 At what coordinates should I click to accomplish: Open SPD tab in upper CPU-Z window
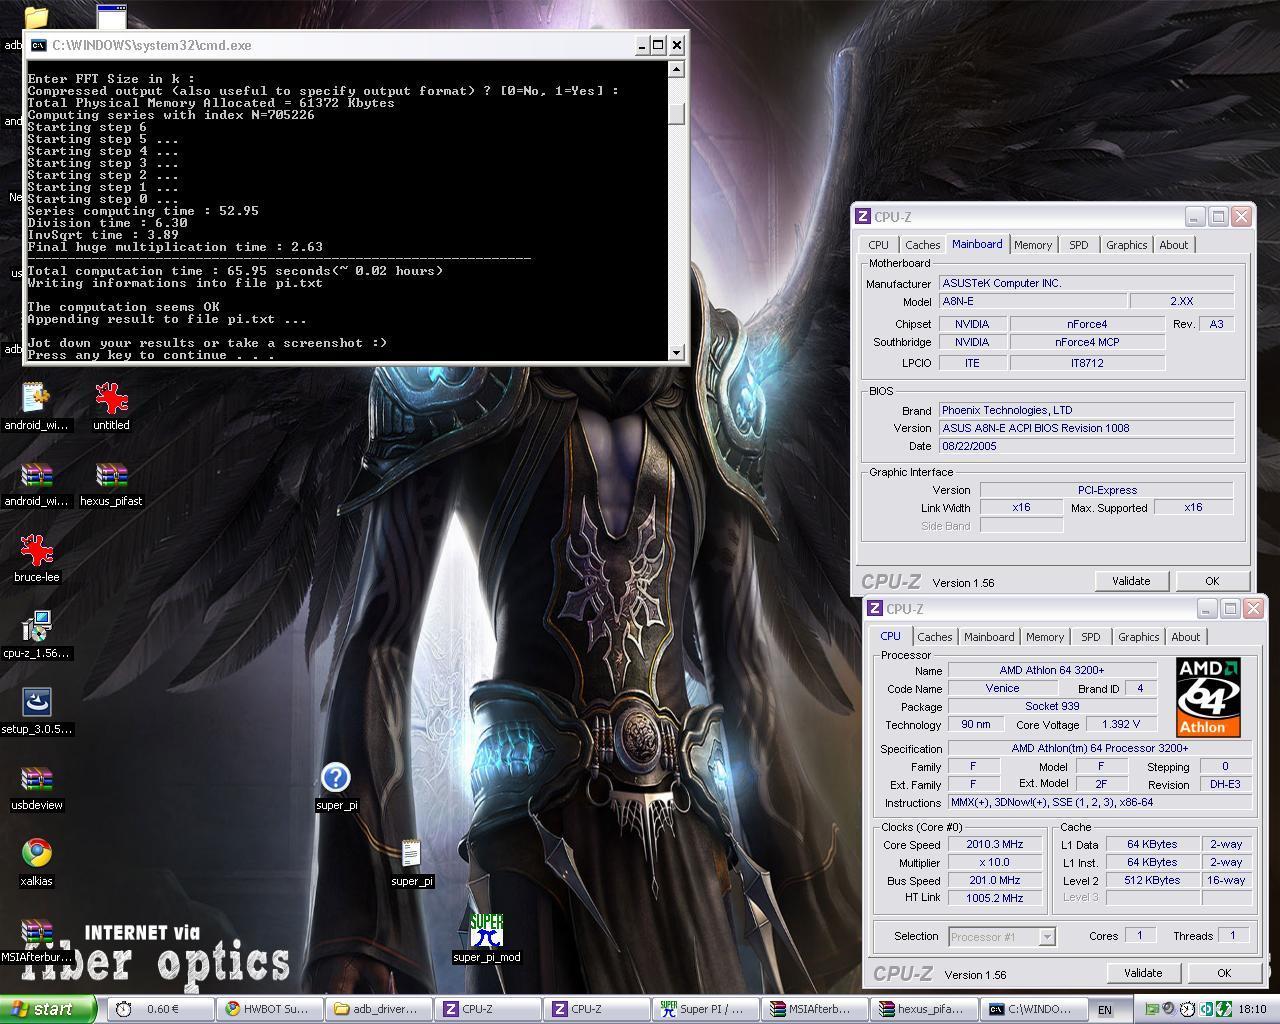(x=1078, y=245)
